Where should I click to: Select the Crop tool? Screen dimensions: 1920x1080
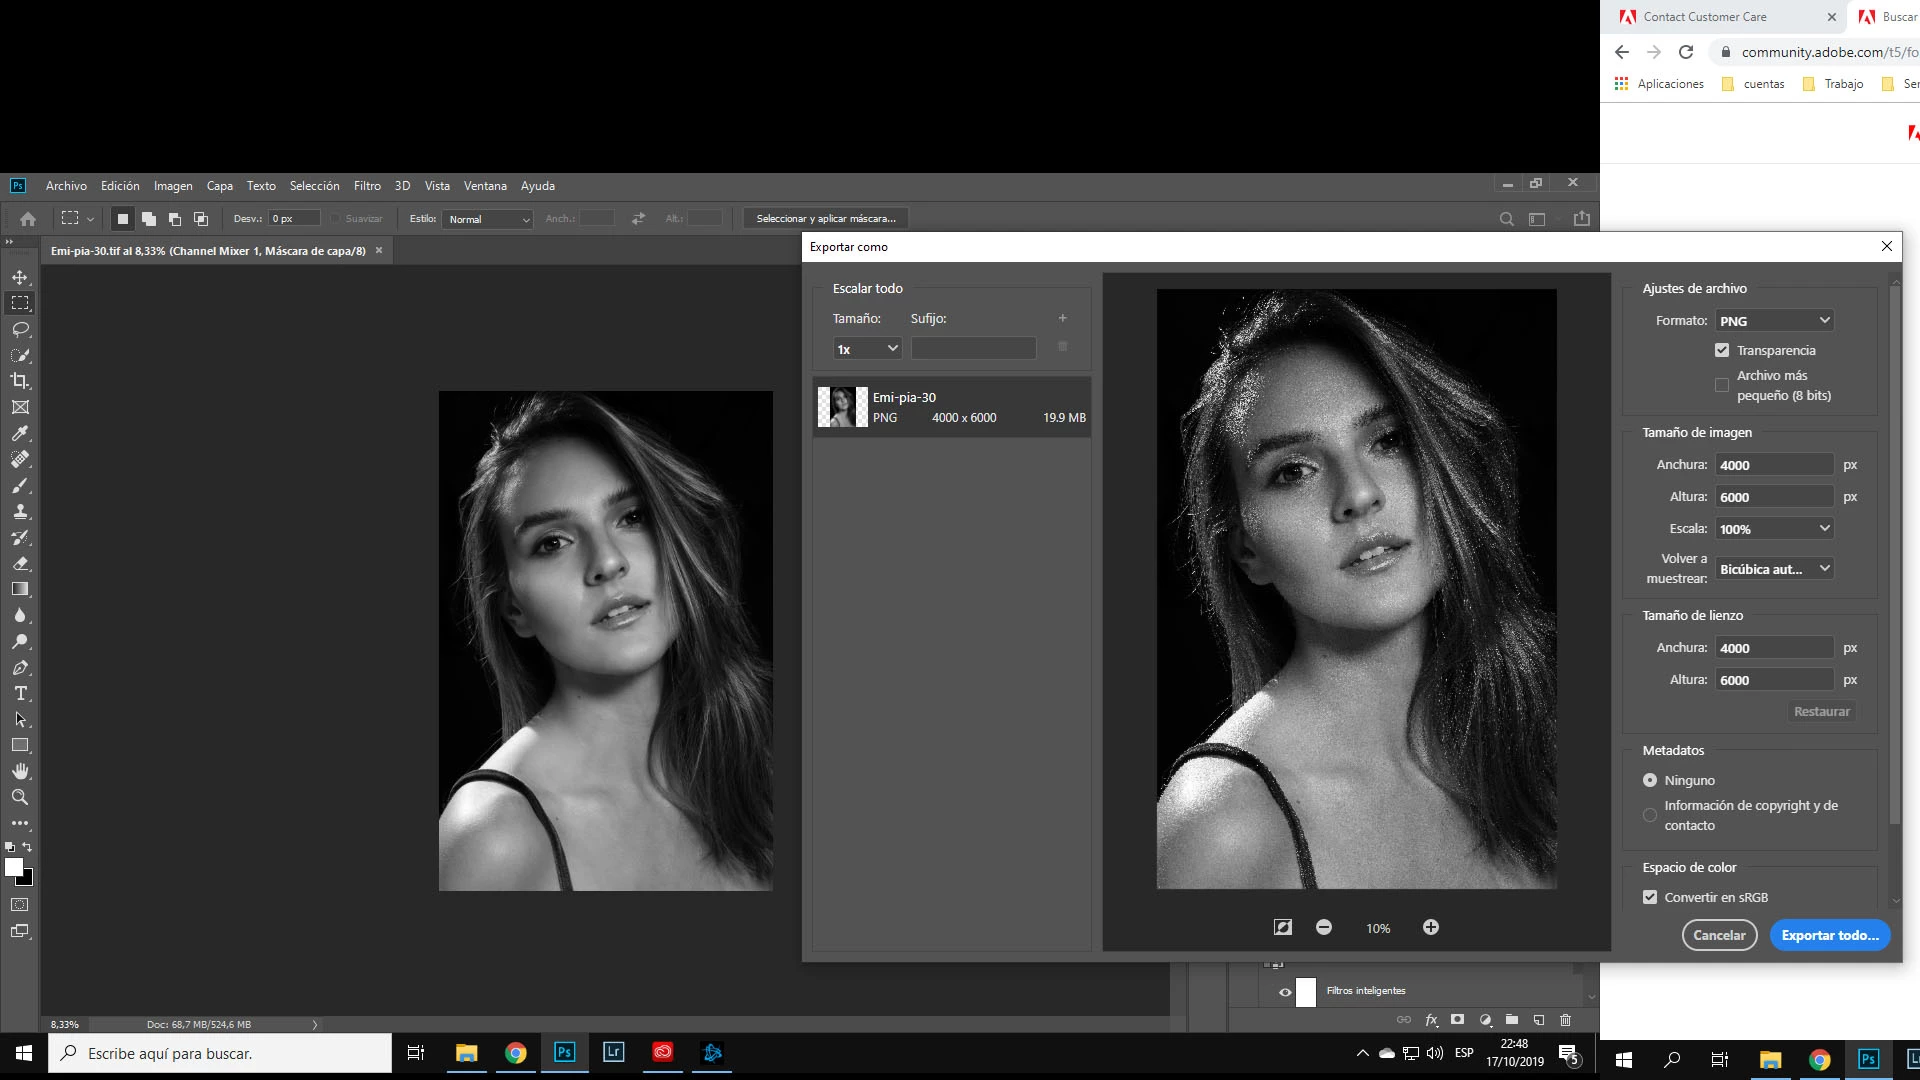point(20,381)
